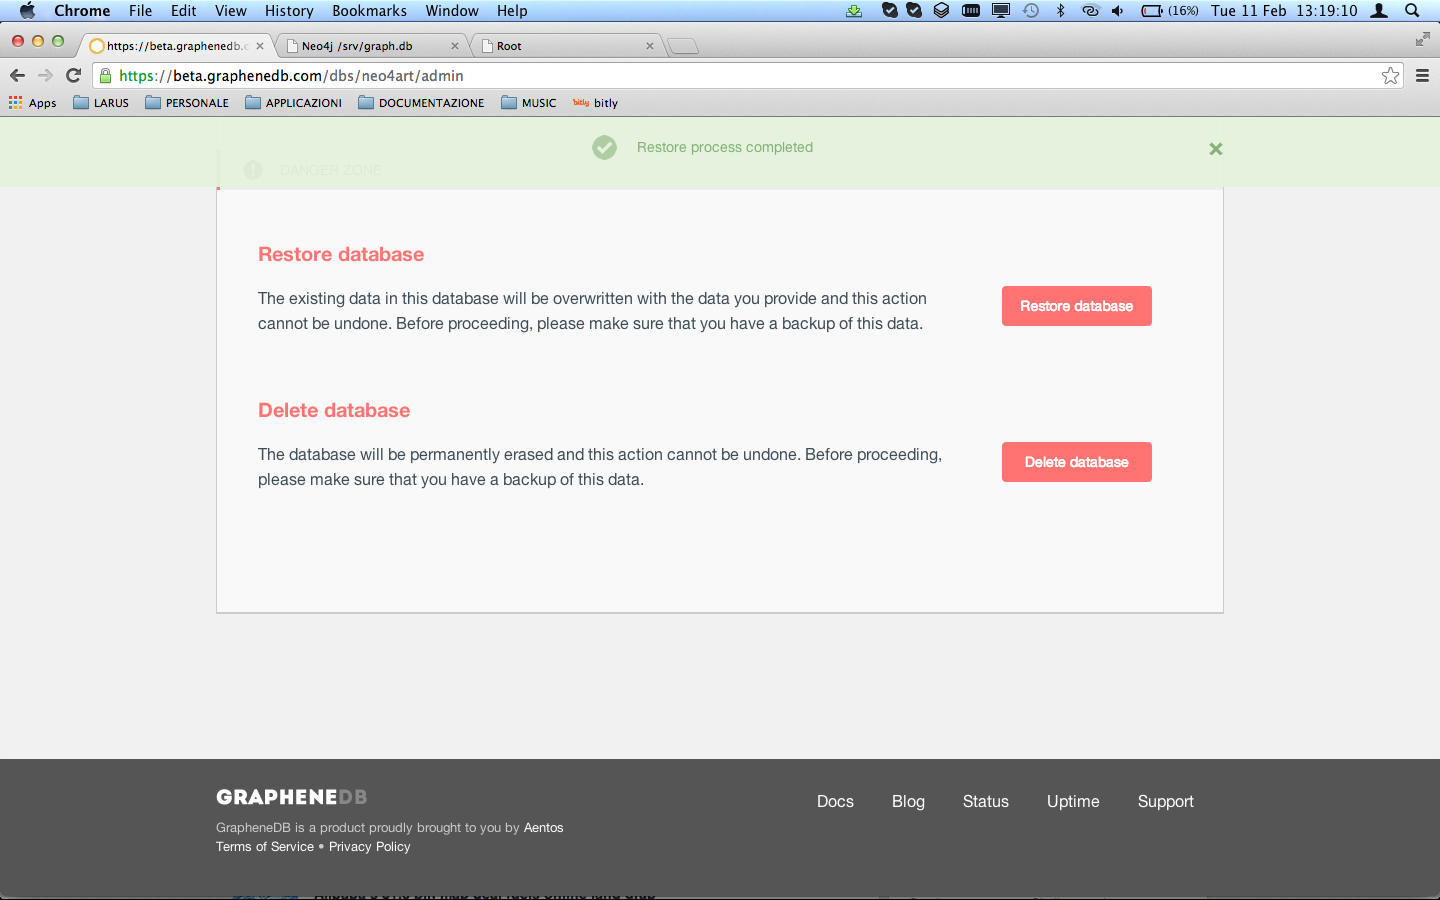Open the Terms of Service link

tap(265, 846)
